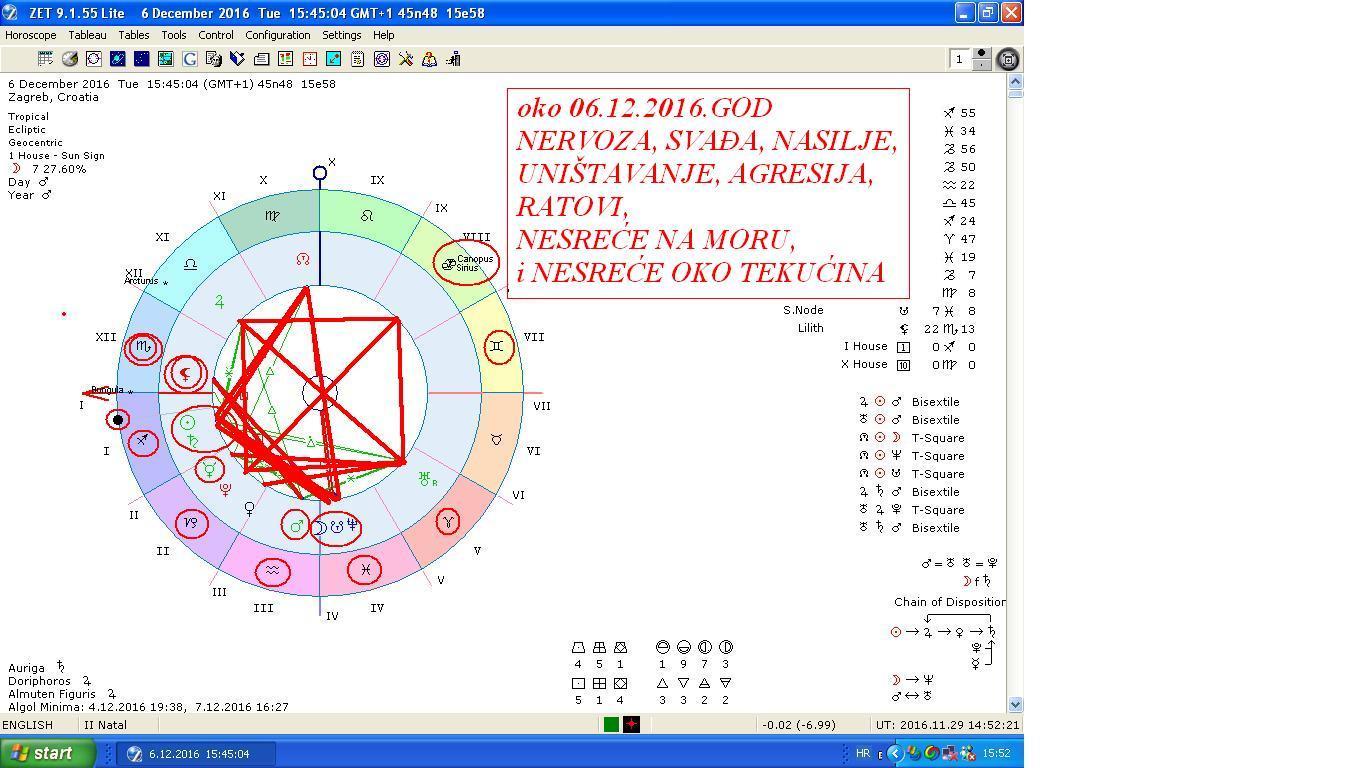The image size is (1365, 768).
Task: Click the exit door icon in toolbar
Action: click(x=453, y=59)
